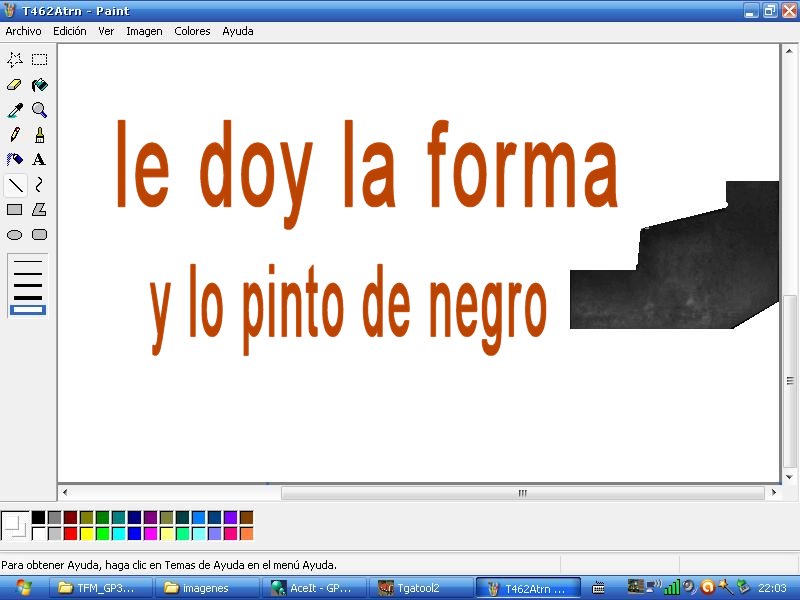
Task: Select the Pencil tool
Action: click(15, 135)
